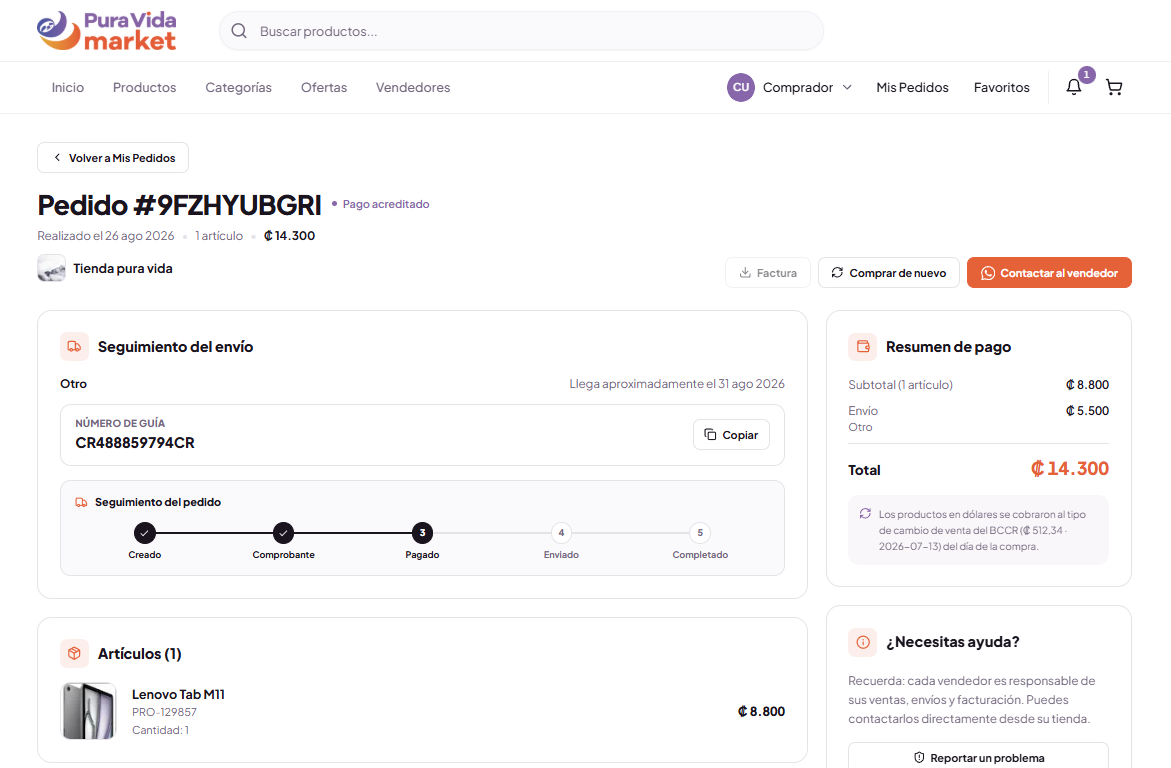
Task: Open the shopping cart
Action: coord(1114,87)
